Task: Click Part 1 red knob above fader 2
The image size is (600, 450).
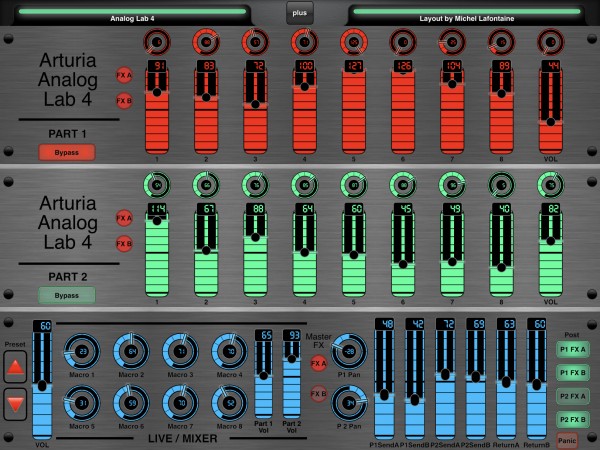Action: (206, 42)
